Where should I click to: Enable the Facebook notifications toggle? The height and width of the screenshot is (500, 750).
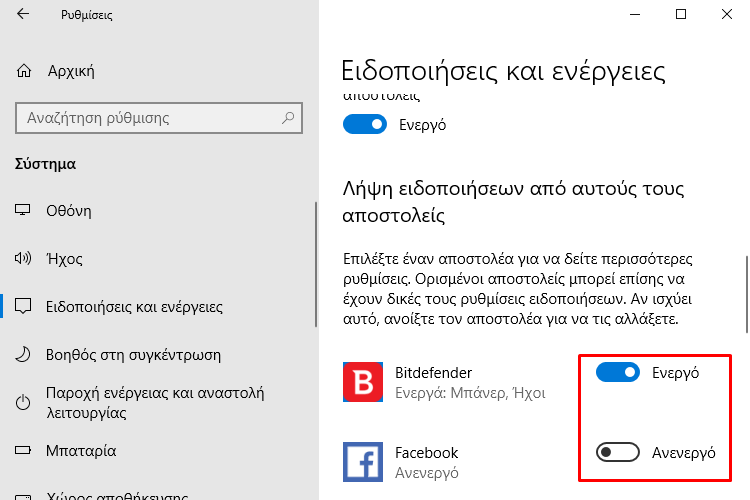click(618, 452)
